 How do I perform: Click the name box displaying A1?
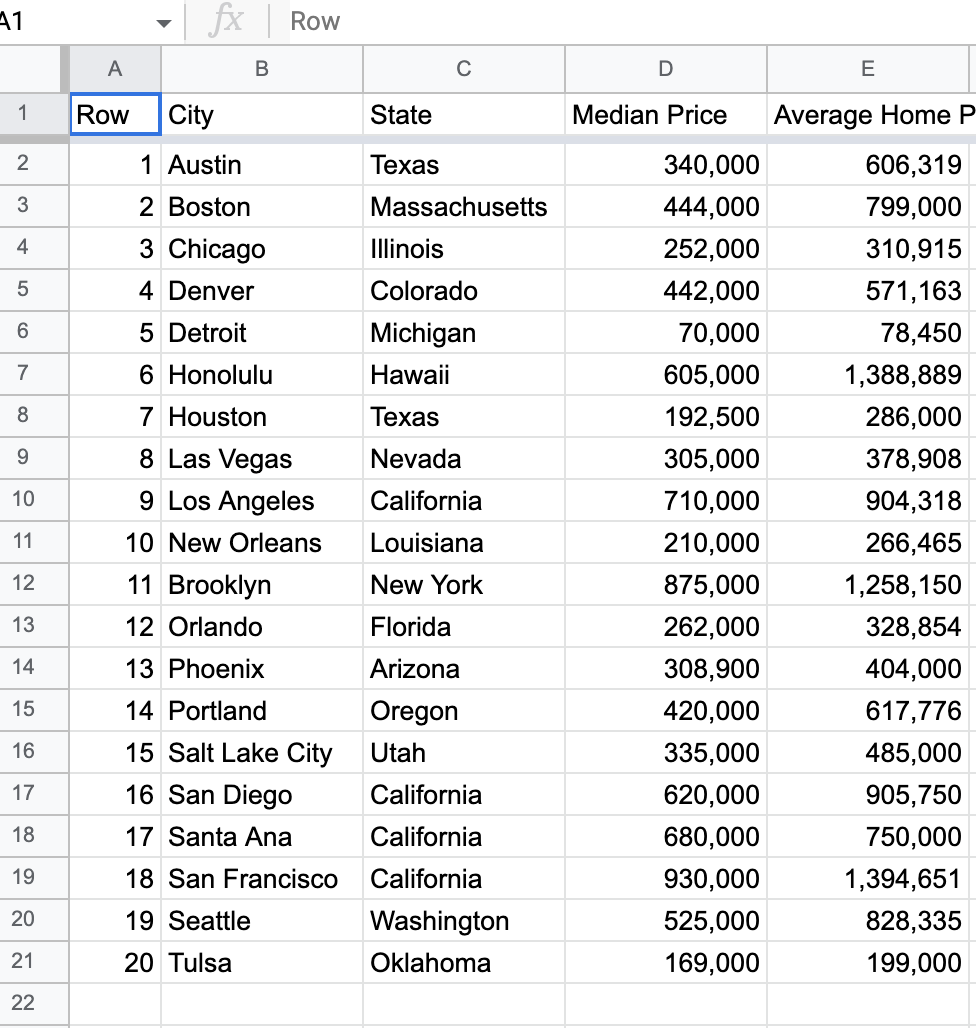(x=60, y=21)
